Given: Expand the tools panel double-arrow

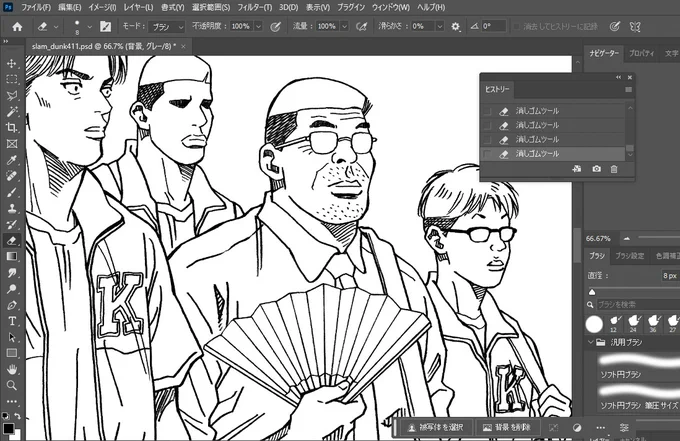Looking at the screenshot, I should click(x=6, y=42).
